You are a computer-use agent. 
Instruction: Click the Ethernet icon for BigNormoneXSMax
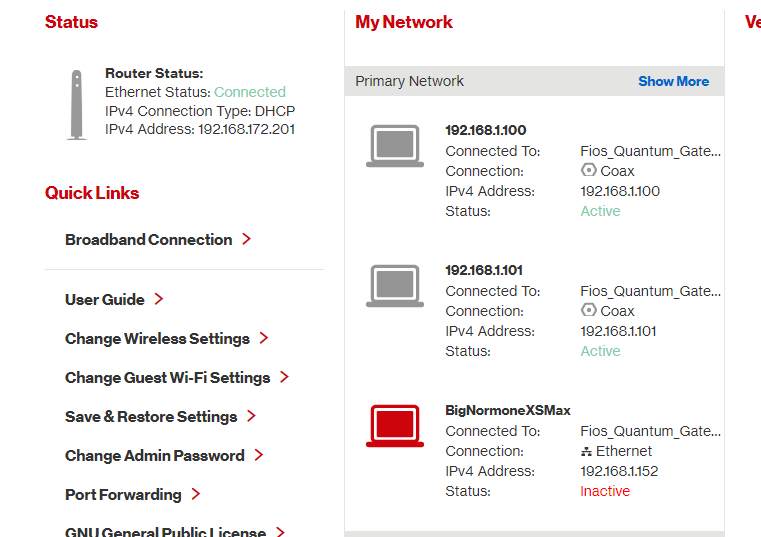586,451
